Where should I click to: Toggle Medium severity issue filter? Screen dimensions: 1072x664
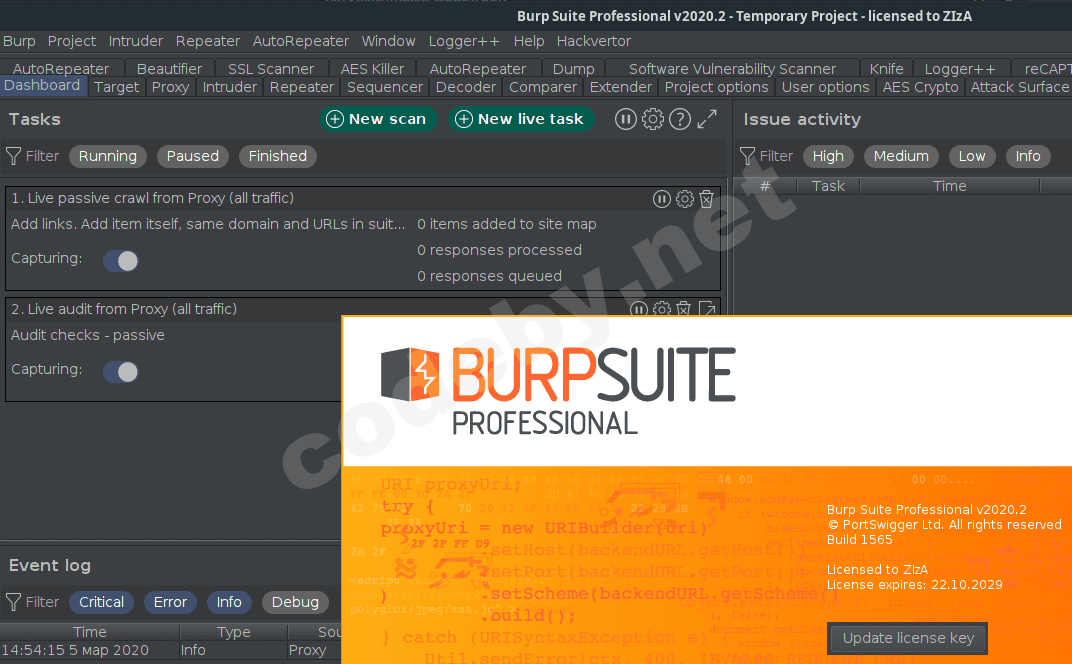pos(901,157)
